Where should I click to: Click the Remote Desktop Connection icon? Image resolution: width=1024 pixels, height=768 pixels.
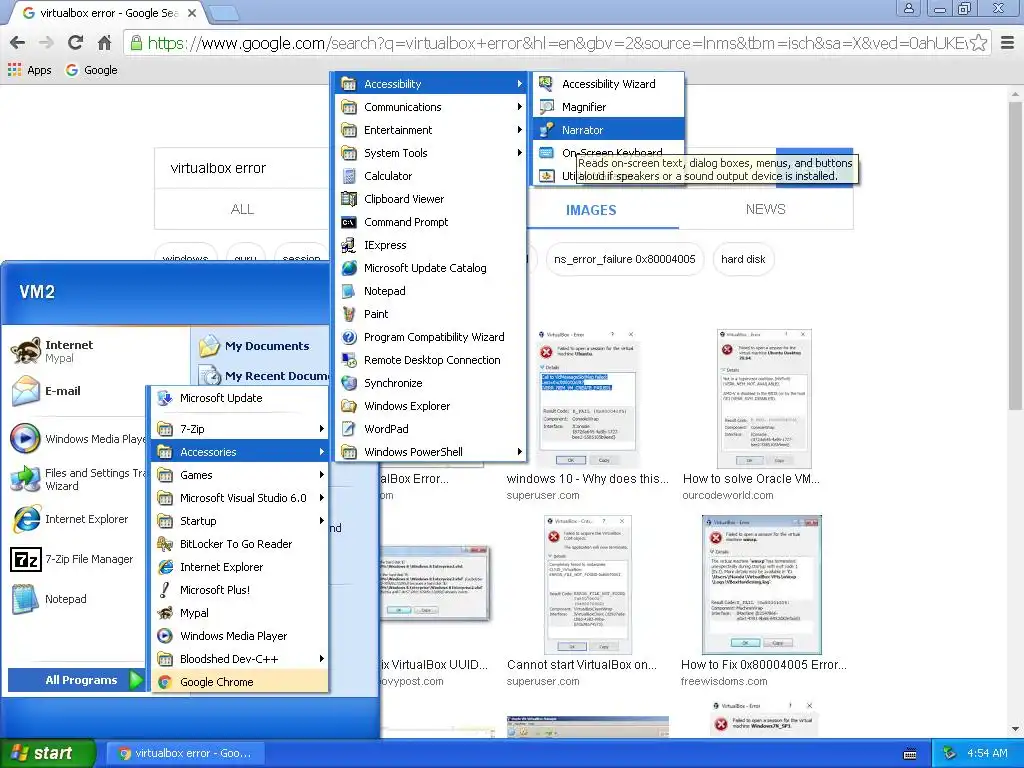click(x=349, y=360)
